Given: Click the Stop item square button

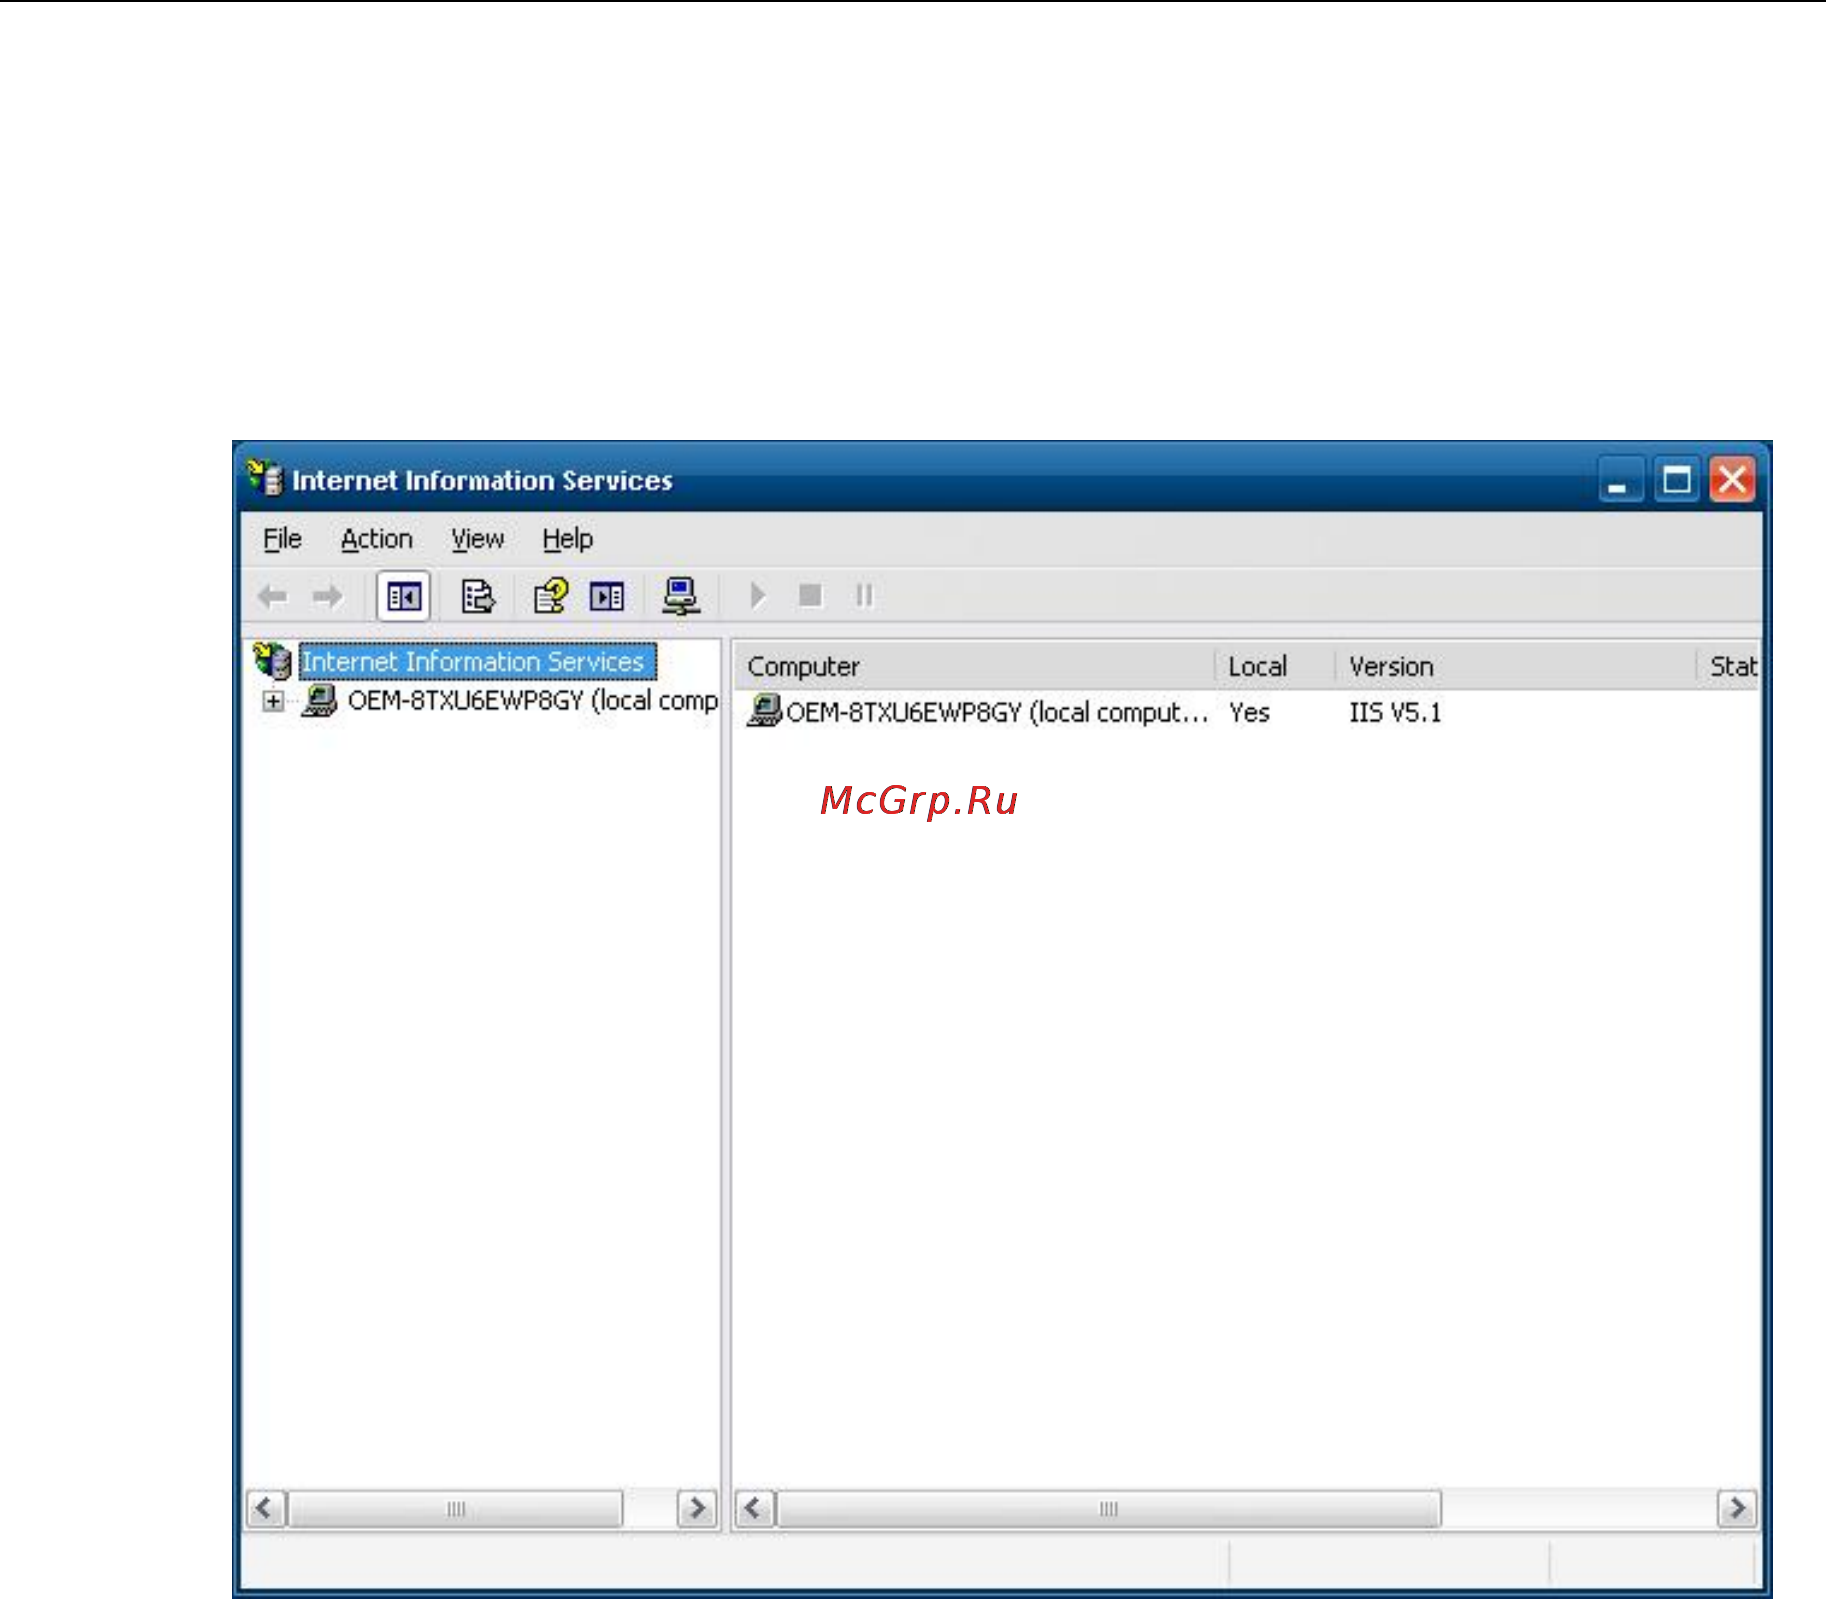Looking at the screenshot, I should click(810, 596).
